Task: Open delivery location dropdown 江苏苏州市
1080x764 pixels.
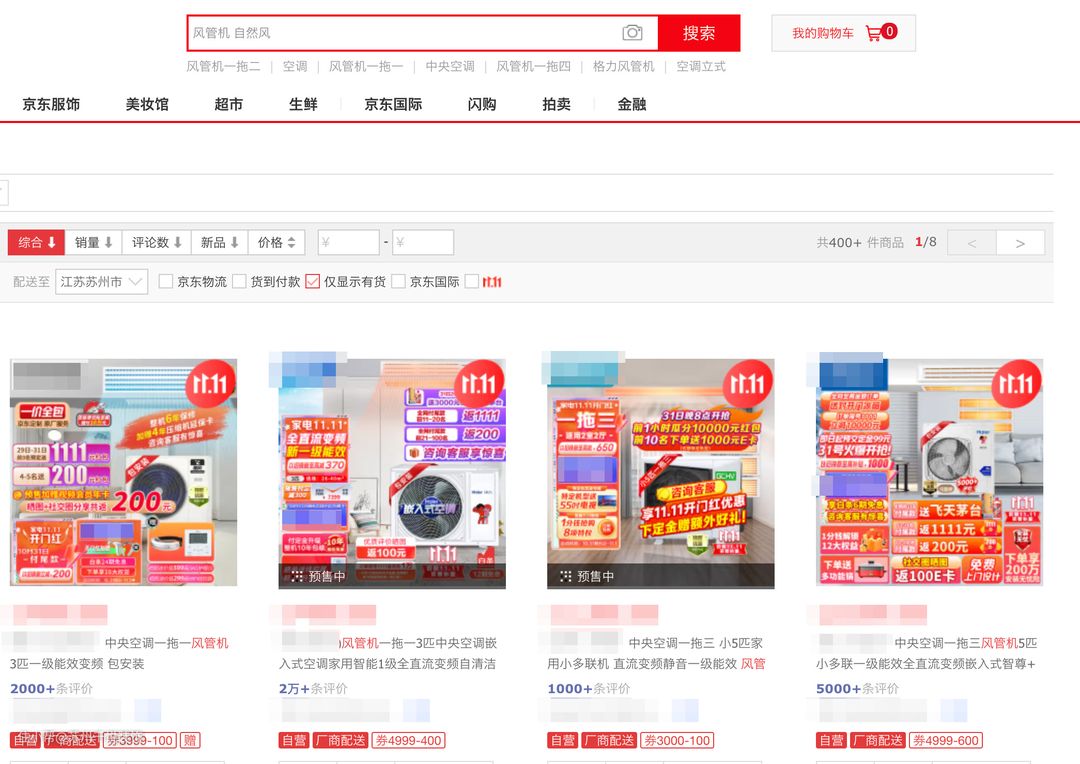Action: (102, 282)
